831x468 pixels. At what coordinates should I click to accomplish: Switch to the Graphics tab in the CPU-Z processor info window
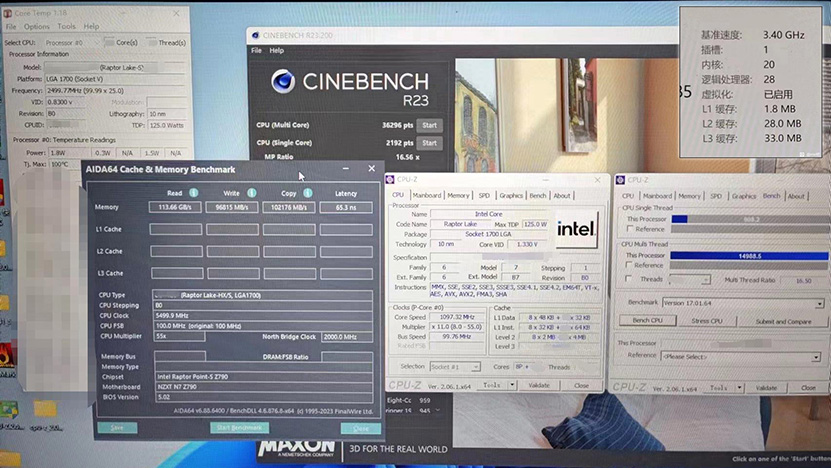point(511,196)
